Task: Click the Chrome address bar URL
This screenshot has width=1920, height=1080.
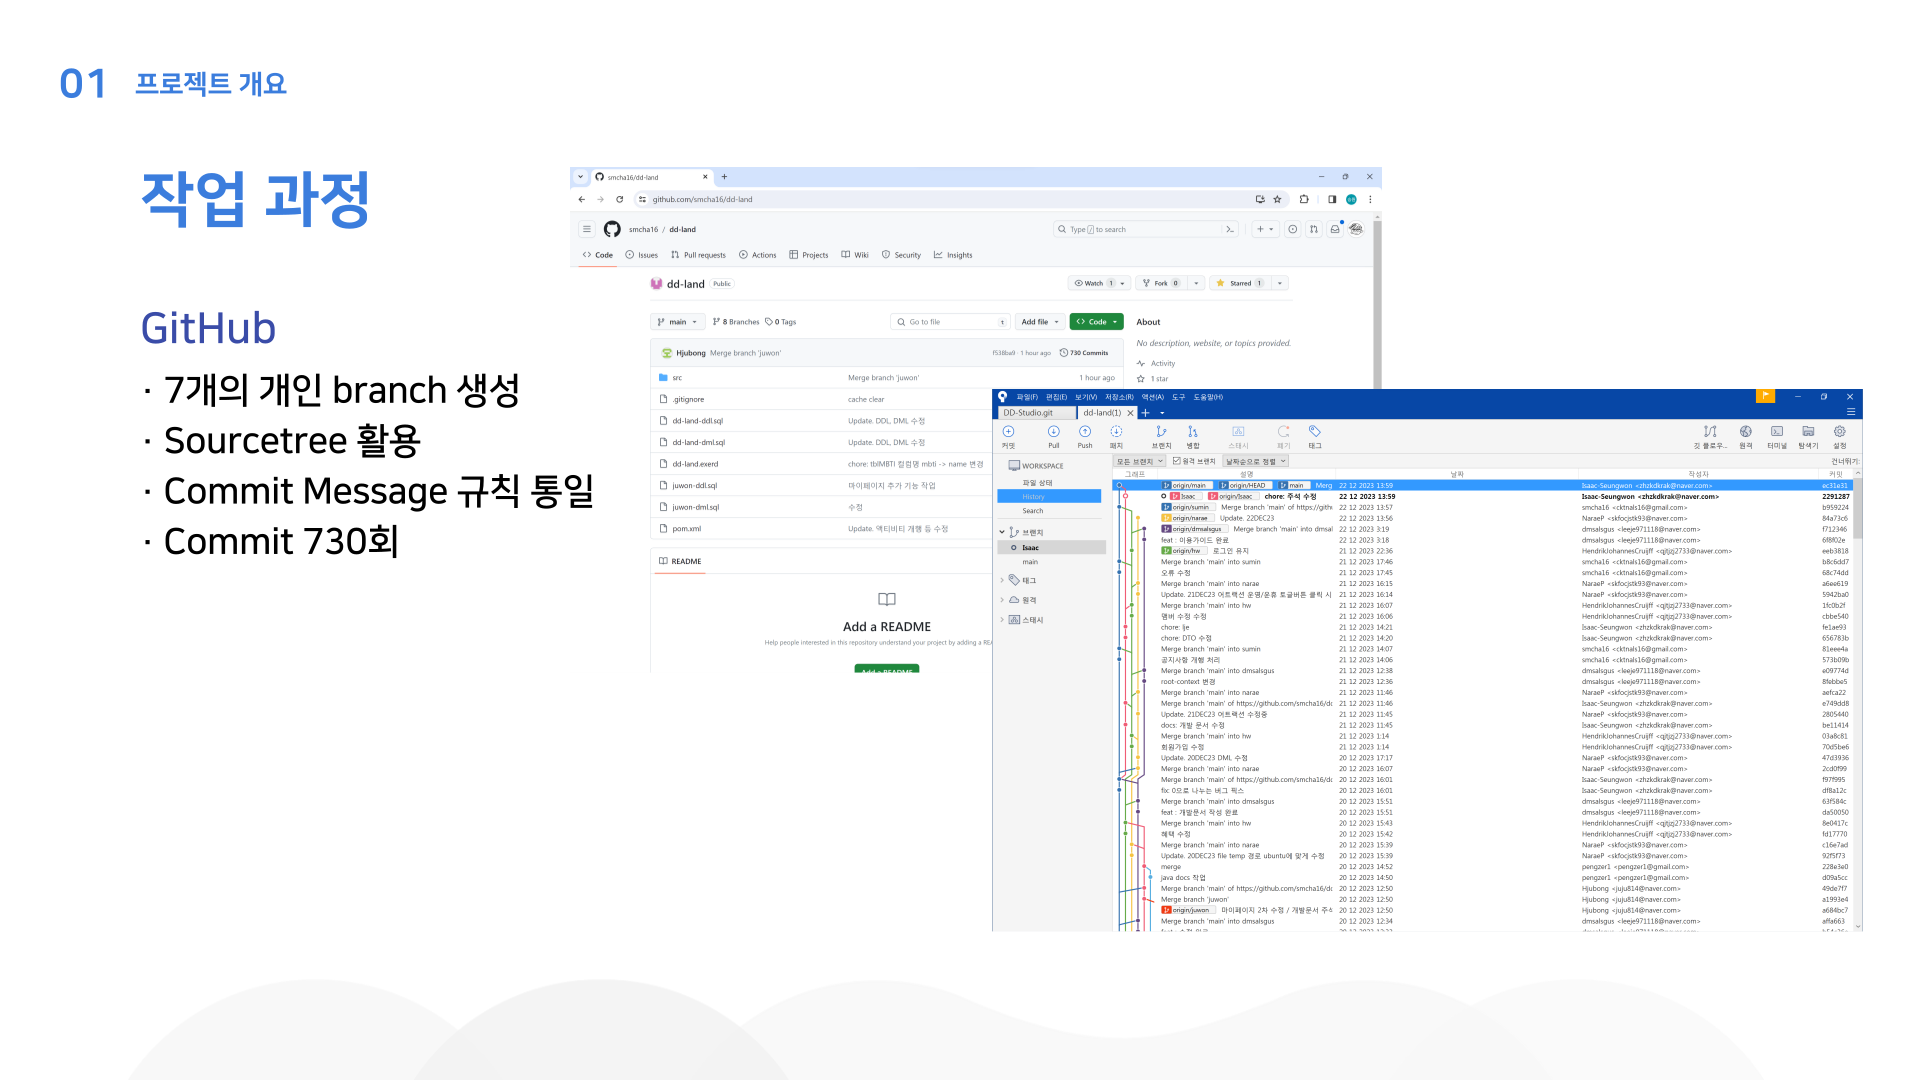Action: tap(703, 199)
